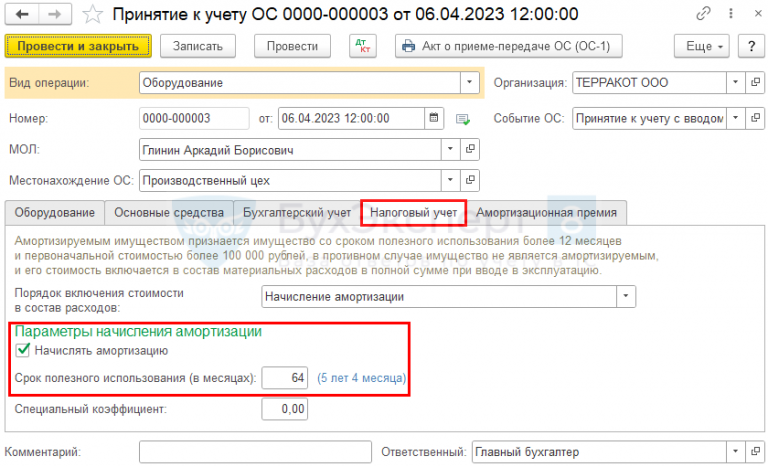Click Событие ОС field Принятие к учету
This screenshot has height=467, width=768.
(649, 118)
